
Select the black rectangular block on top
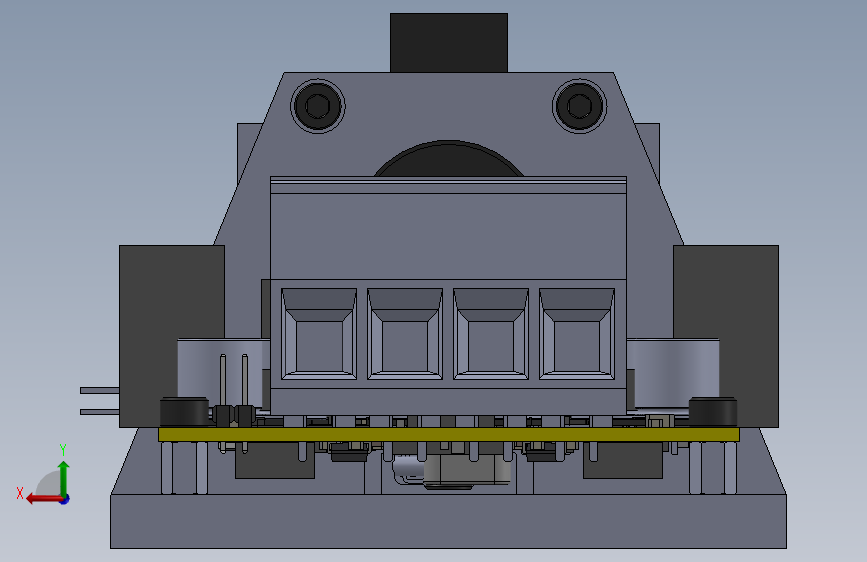point(448,43)
